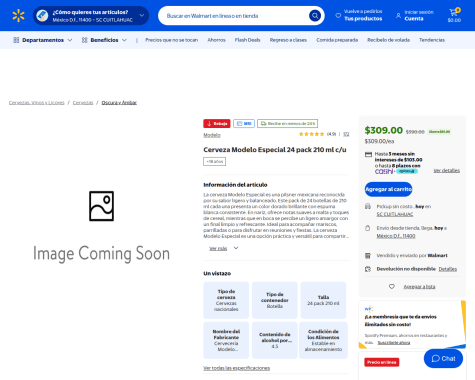The height and width of the screenshot is (380, 475).
Task: Click the image placeholder icon
Action: [x=101, y=206]
